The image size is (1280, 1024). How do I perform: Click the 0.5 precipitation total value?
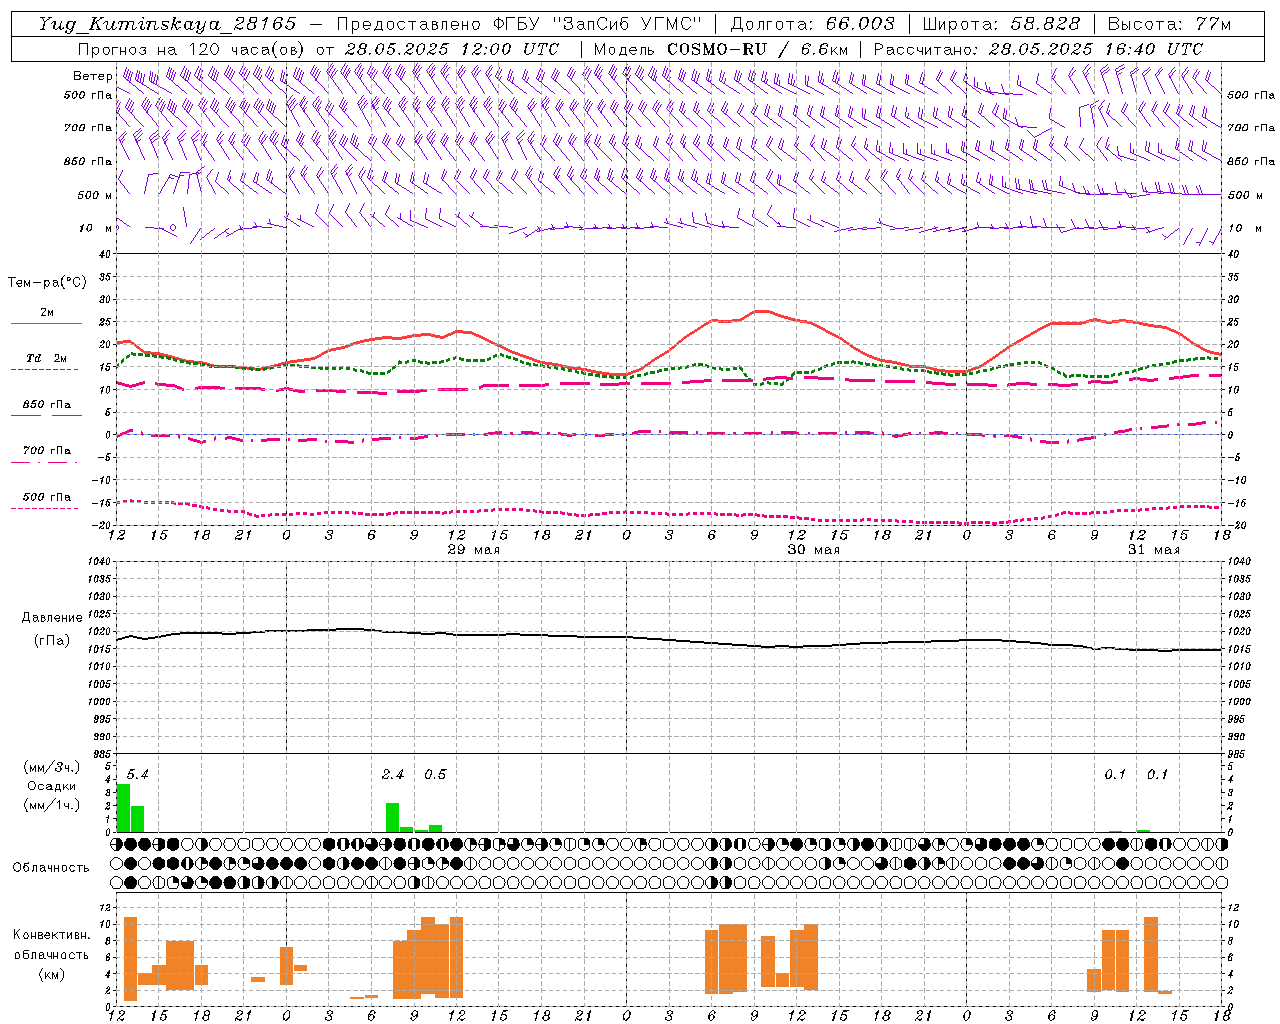point(435,775)
